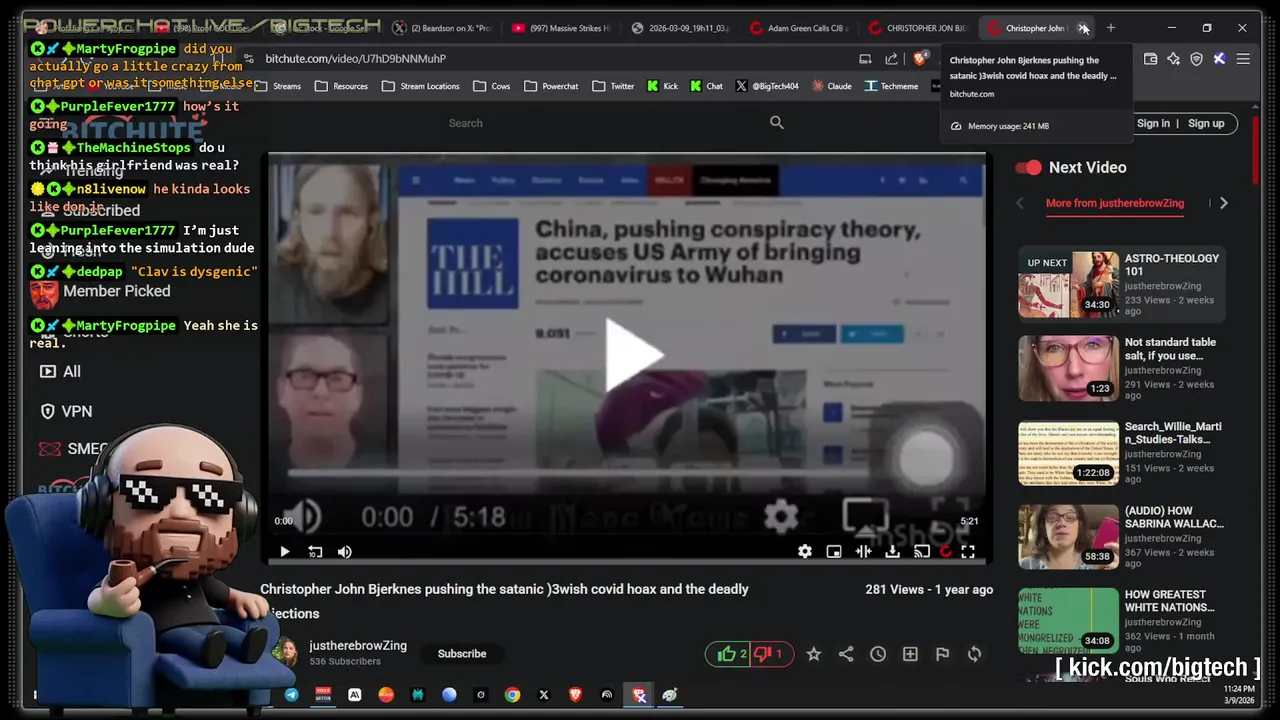Open Google Chrome from taskbar

(x=512, y=695)
